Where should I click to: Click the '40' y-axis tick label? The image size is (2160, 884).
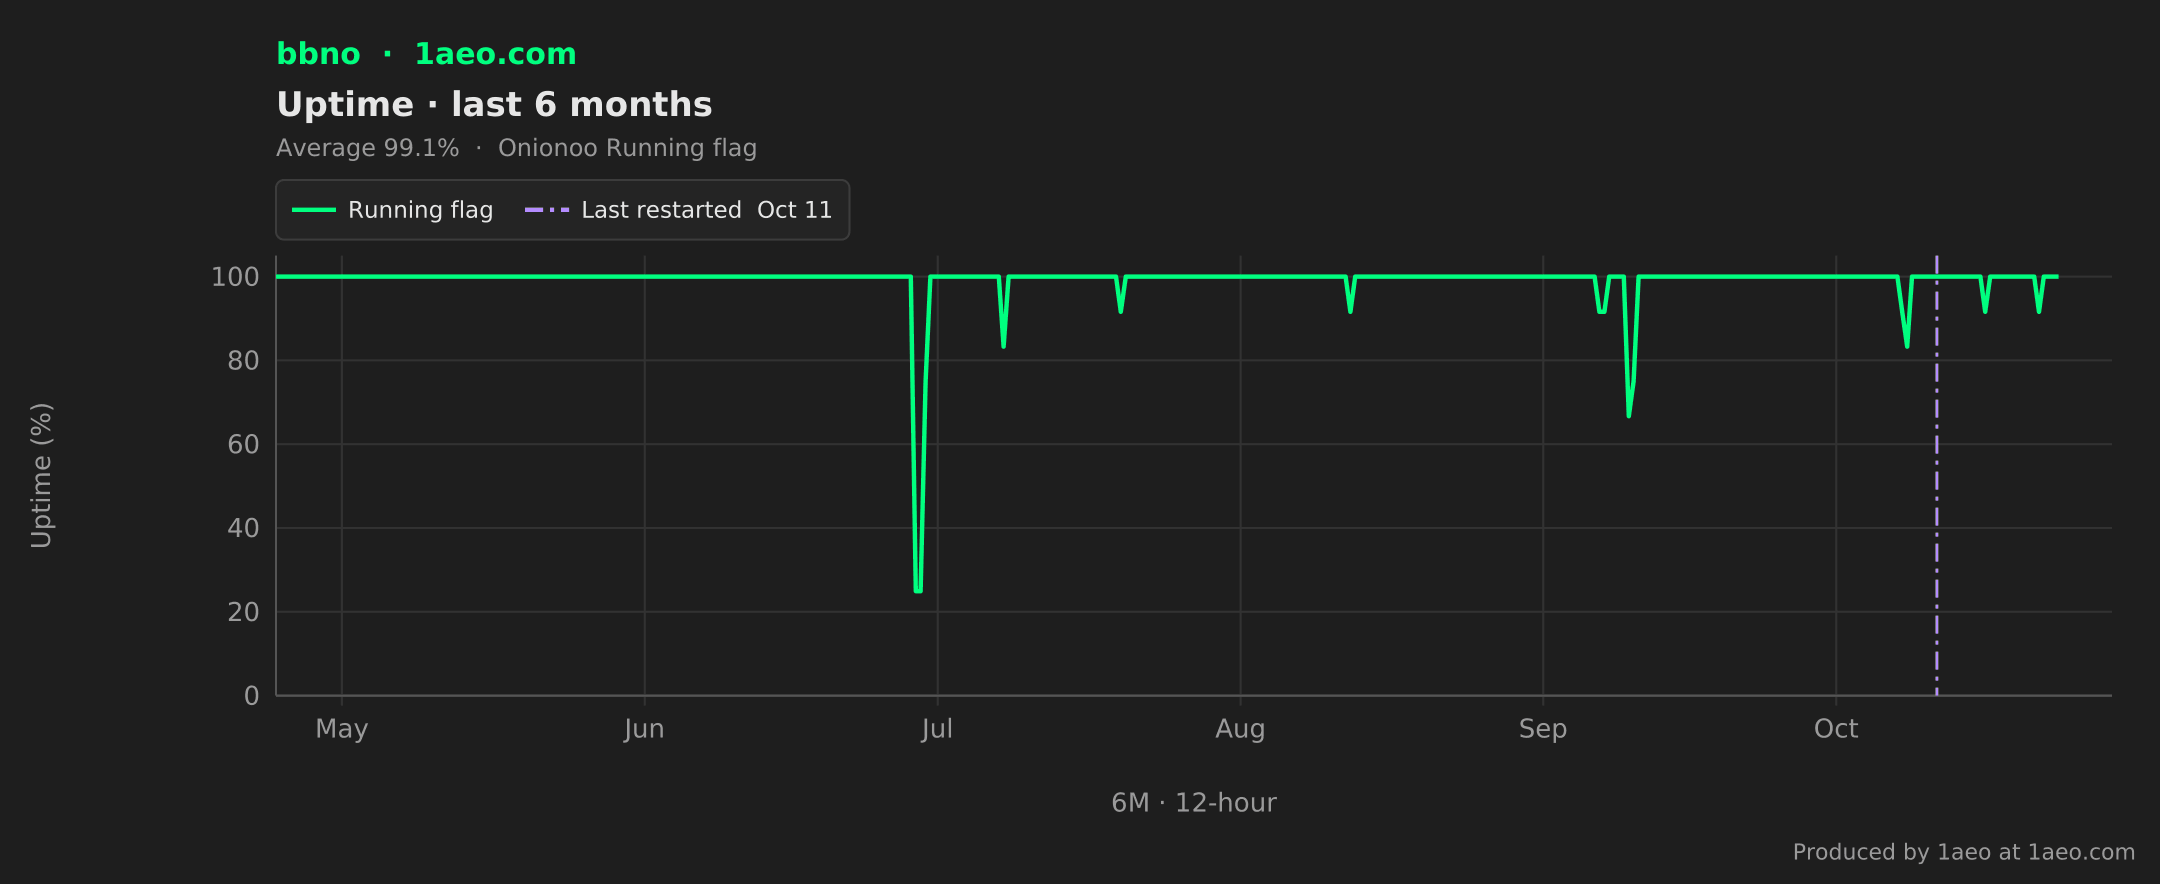point(243,528)
